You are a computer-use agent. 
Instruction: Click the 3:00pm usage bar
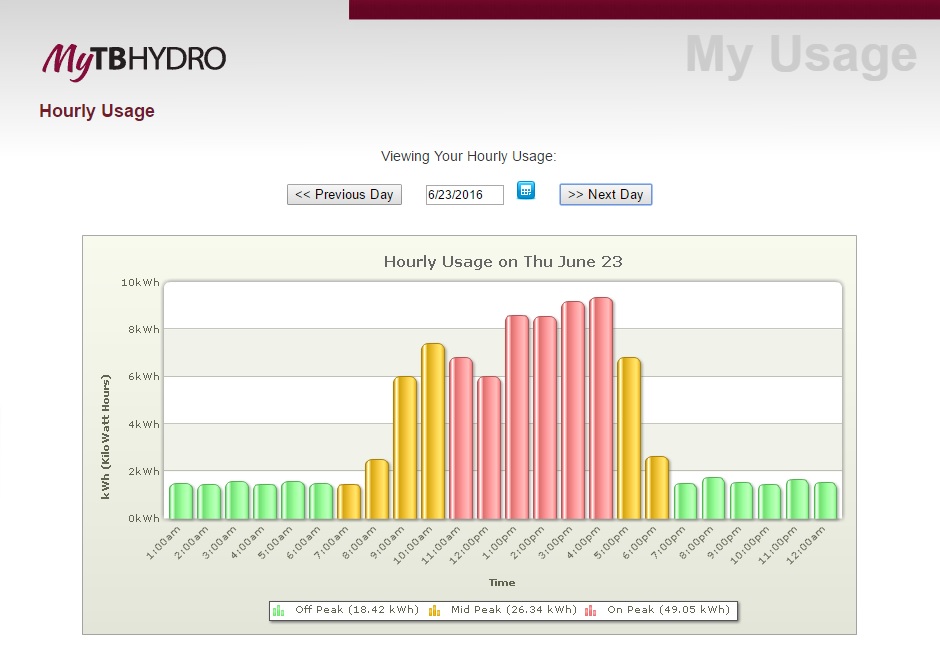573,411
